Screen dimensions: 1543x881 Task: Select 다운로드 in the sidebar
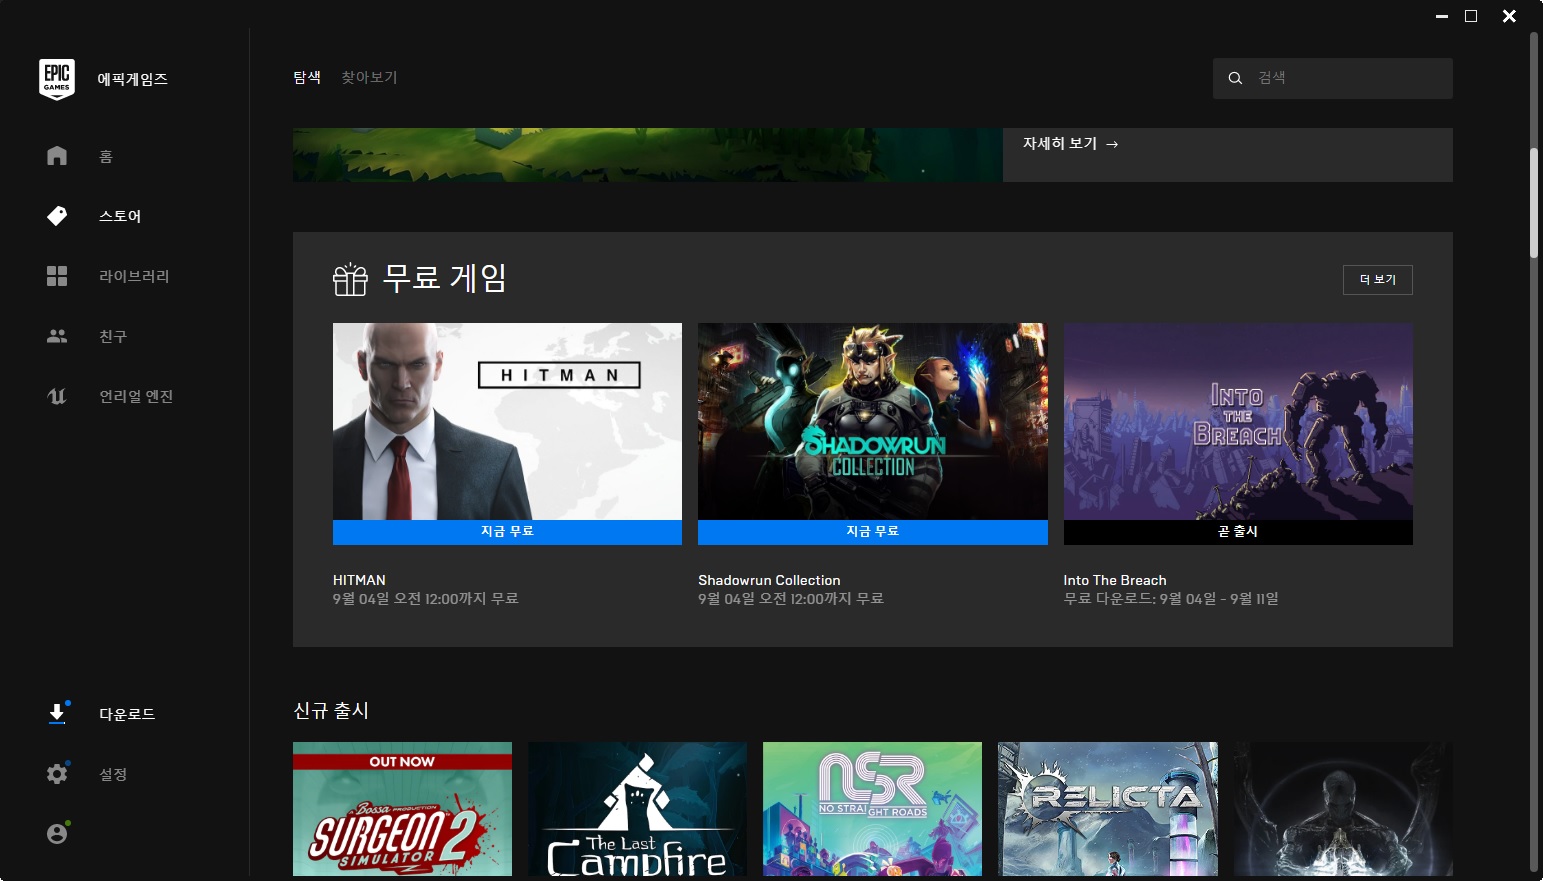tap(127, 714)
